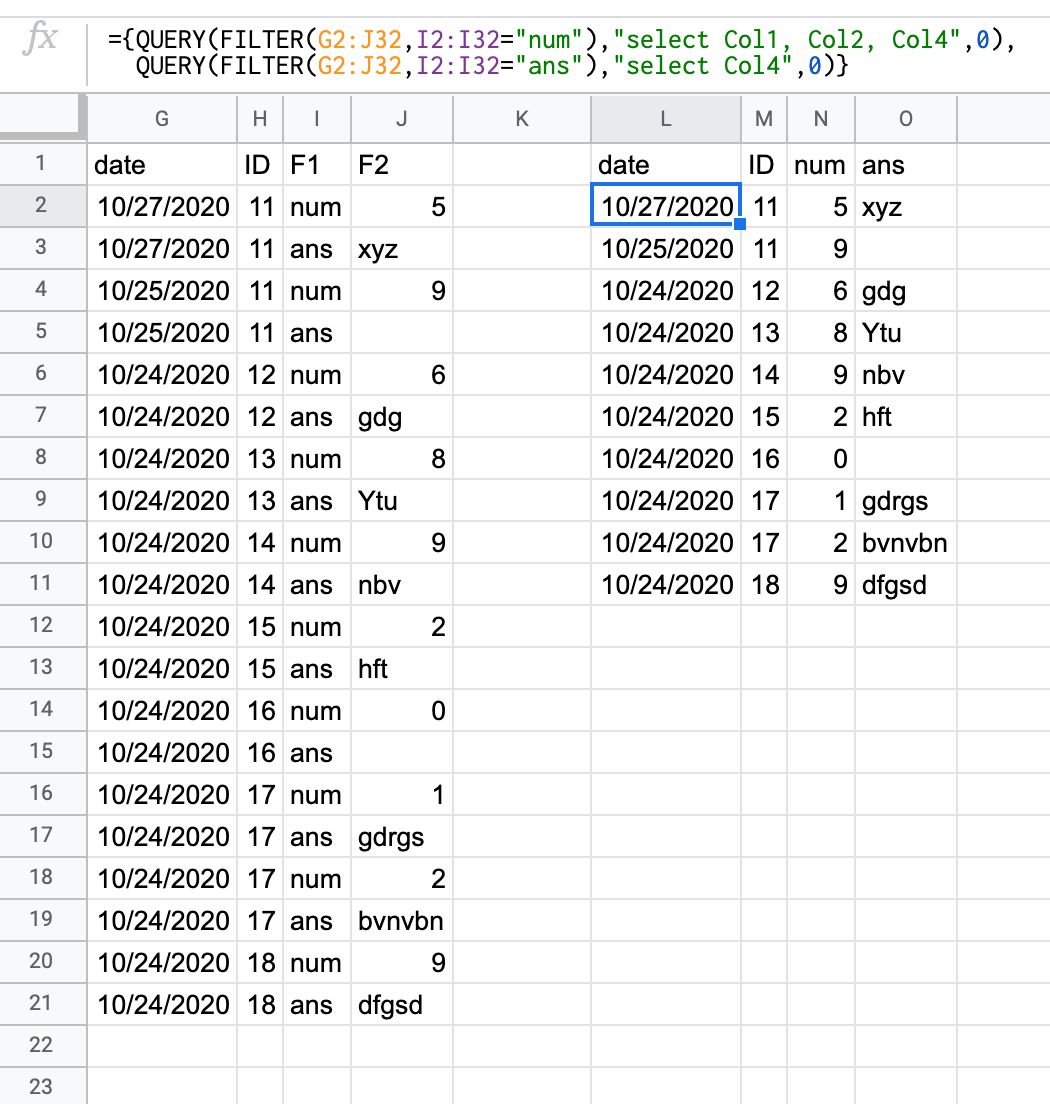Image resolution: width=1050 pixels, height=1104 pixels.
Task: Click cell M11 with ID 18
Action: click(764, 584)
